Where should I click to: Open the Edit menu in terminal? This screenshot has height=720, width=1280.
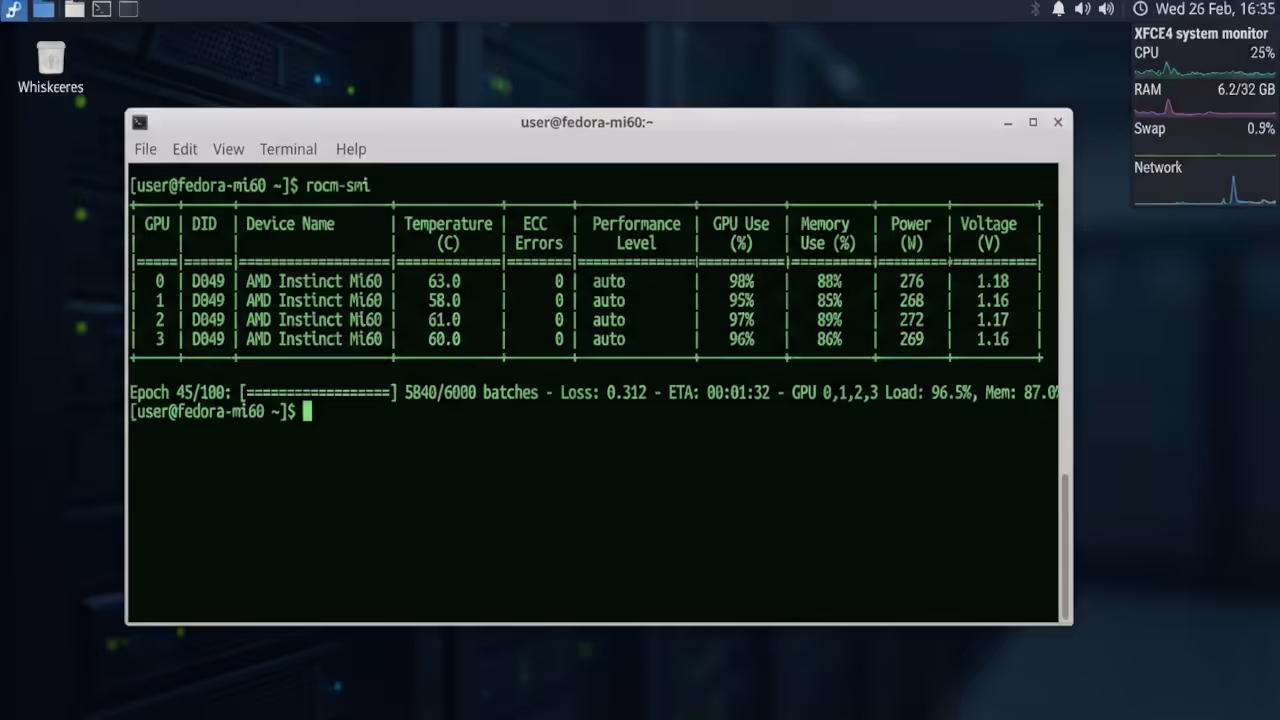pyautogui.click(x=185, y=149)
